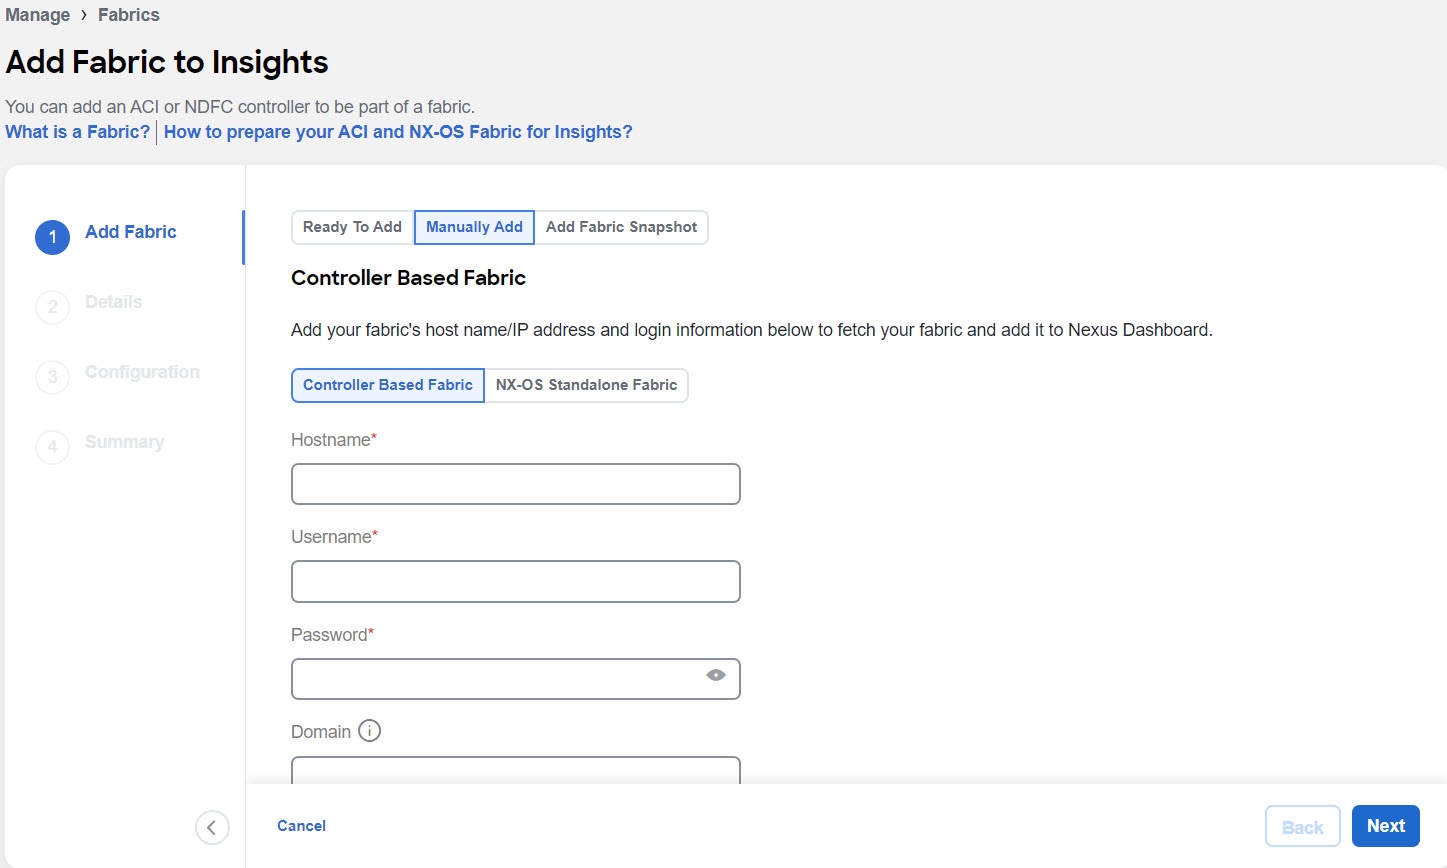This screenshot has width=1447, height=868.
Task: Select the Details step label
Action: click(113, 302)
